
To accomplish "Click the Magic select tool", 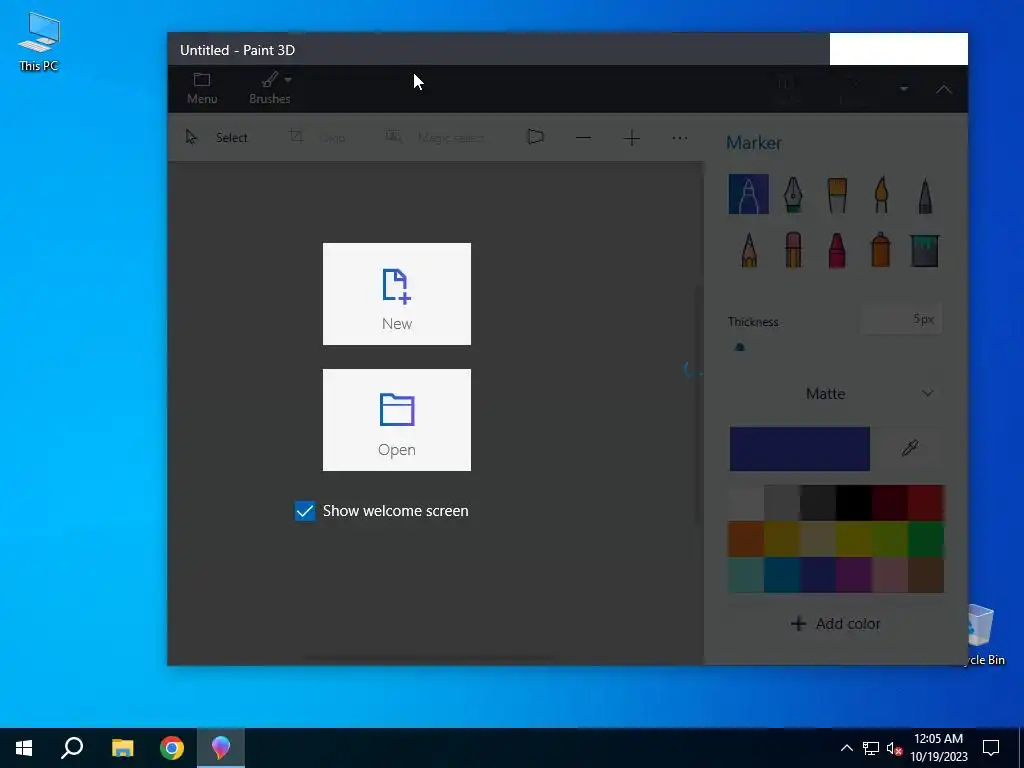I will point(435,137).
